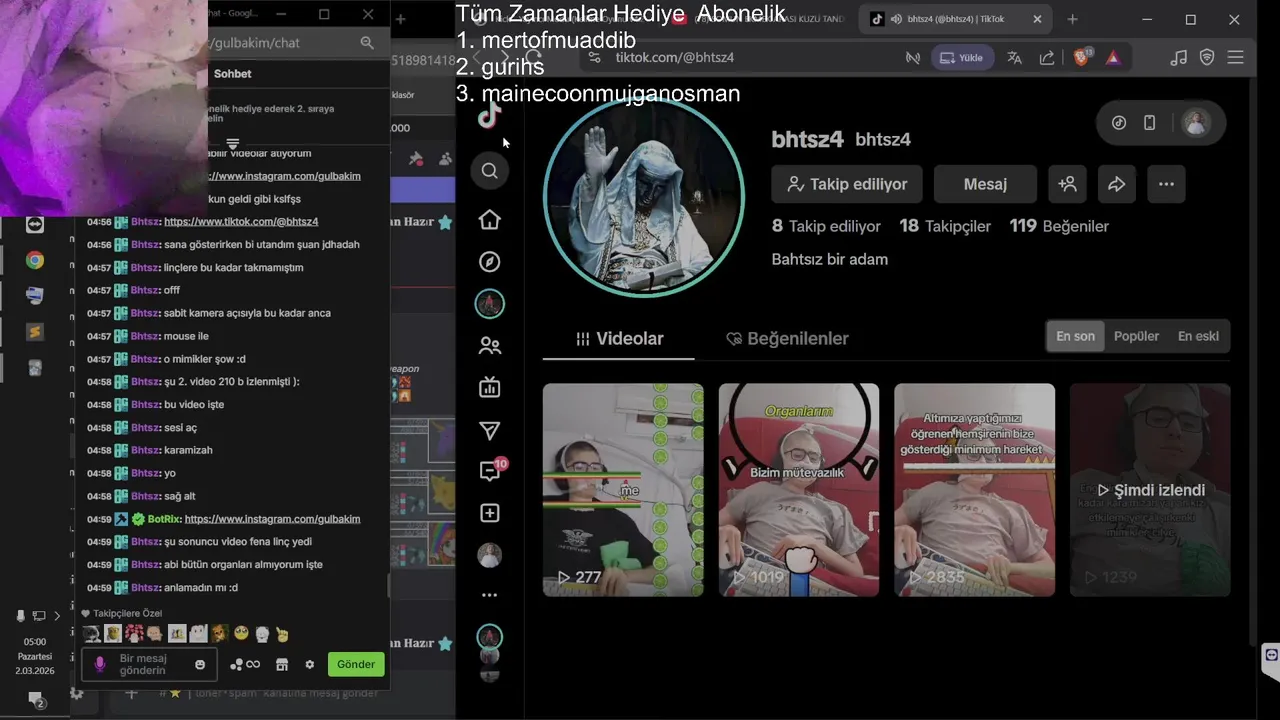The width and height of the screenshot is (1280, 720).
Task: Switch to the Beğenilenler tab
Action: [x=787, y=339]
